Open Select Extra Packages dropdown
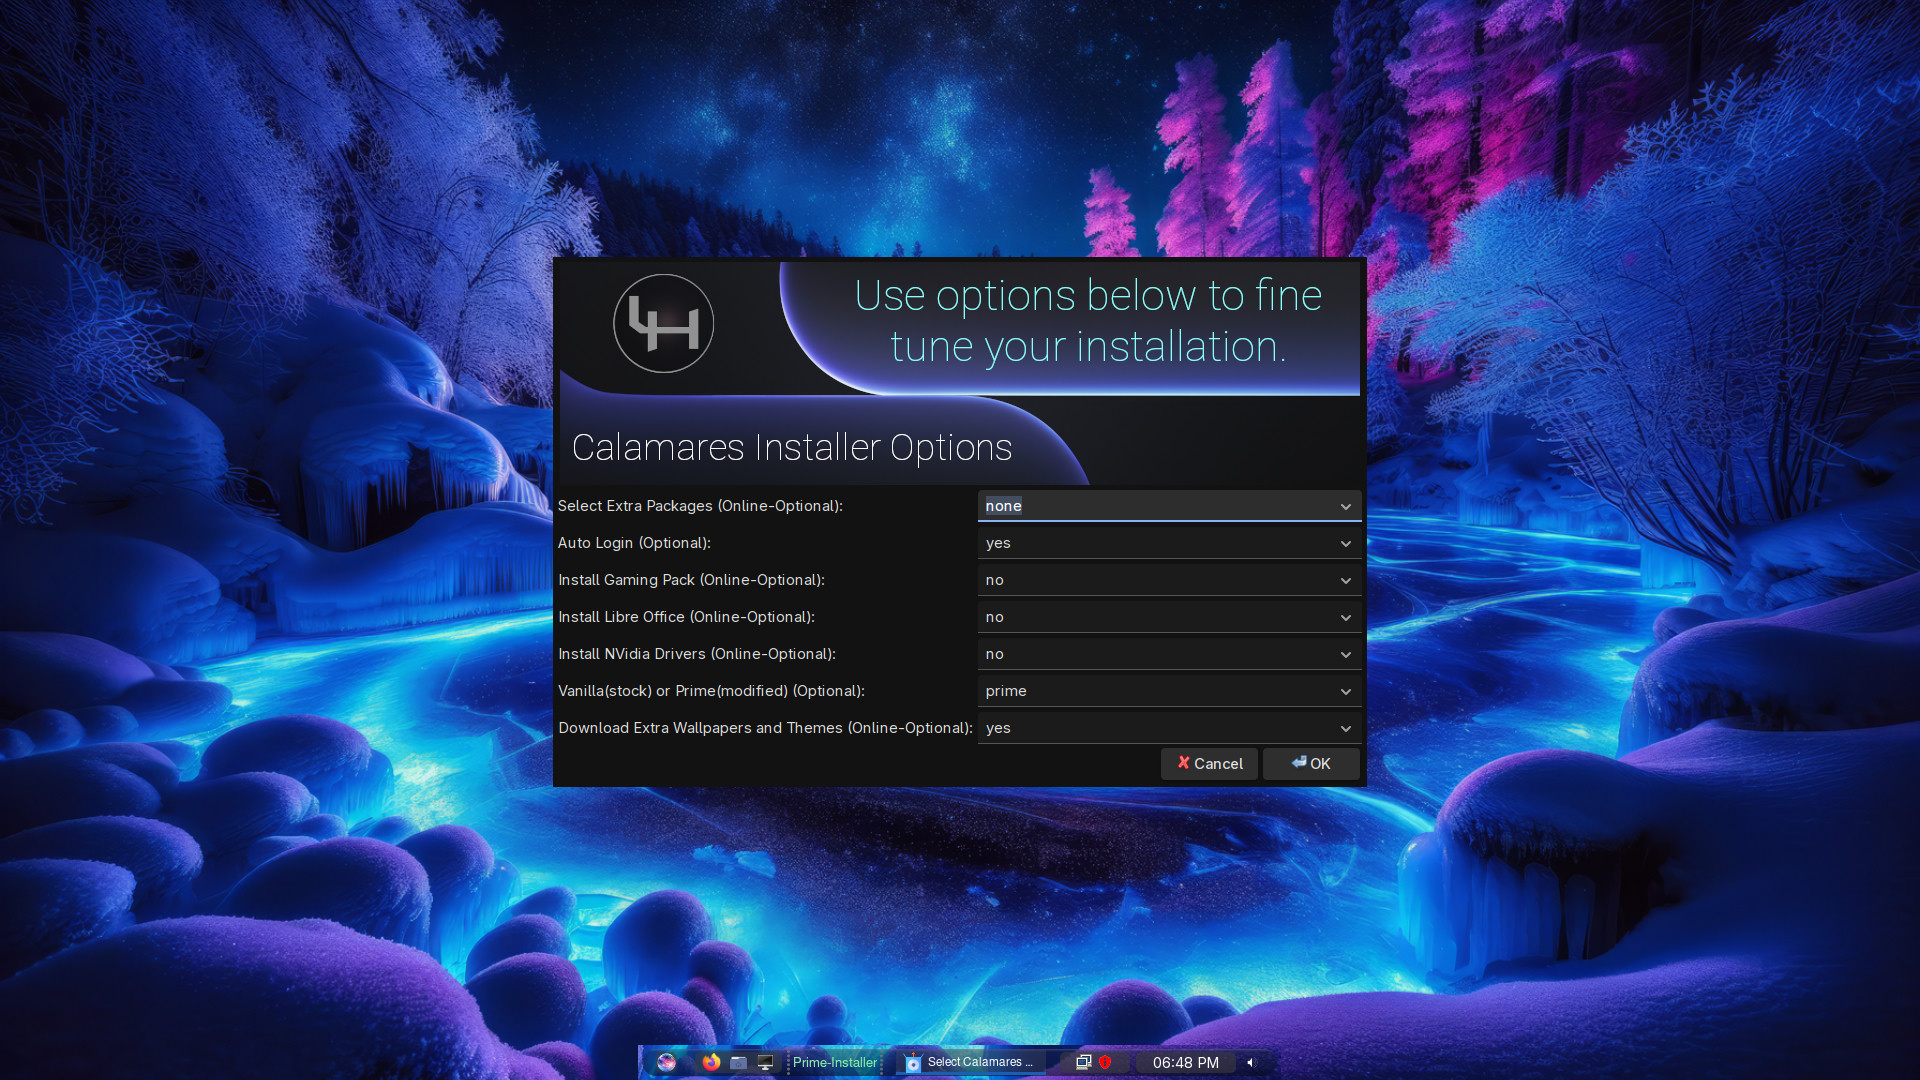The image size is (1920, 1080). (1168, 506)
